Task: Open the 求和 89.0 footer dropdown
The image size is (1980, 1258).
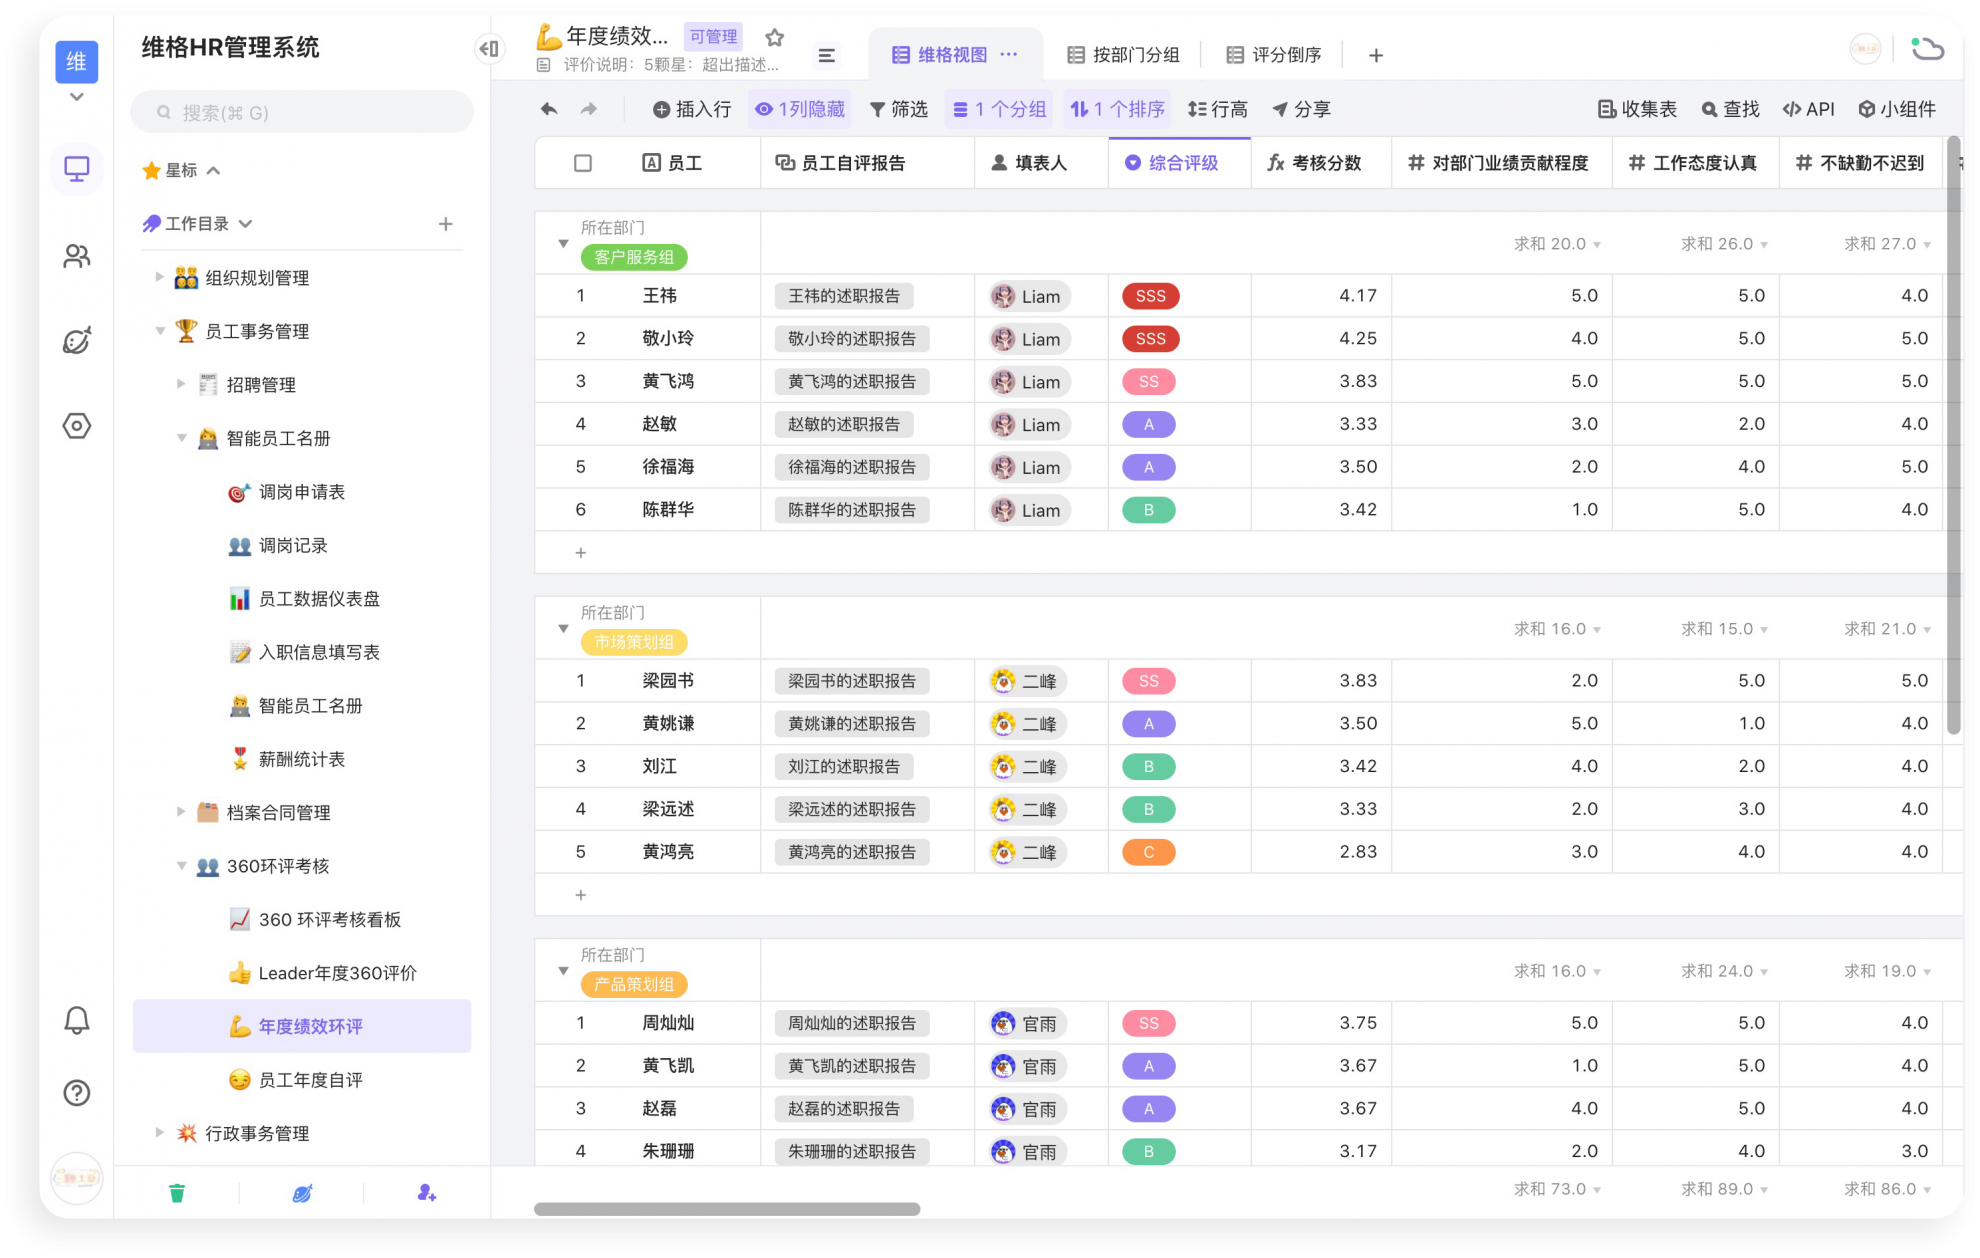Action: pyautogui.click(x=1724, y=1189)
